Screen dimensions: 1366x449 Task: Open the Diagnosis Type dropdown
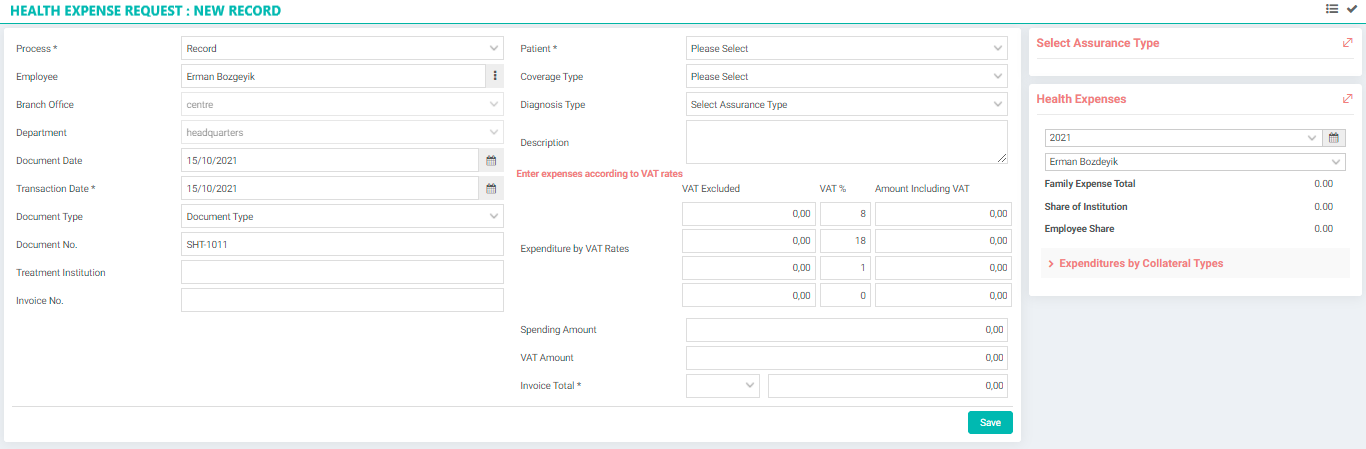[846, 104]
